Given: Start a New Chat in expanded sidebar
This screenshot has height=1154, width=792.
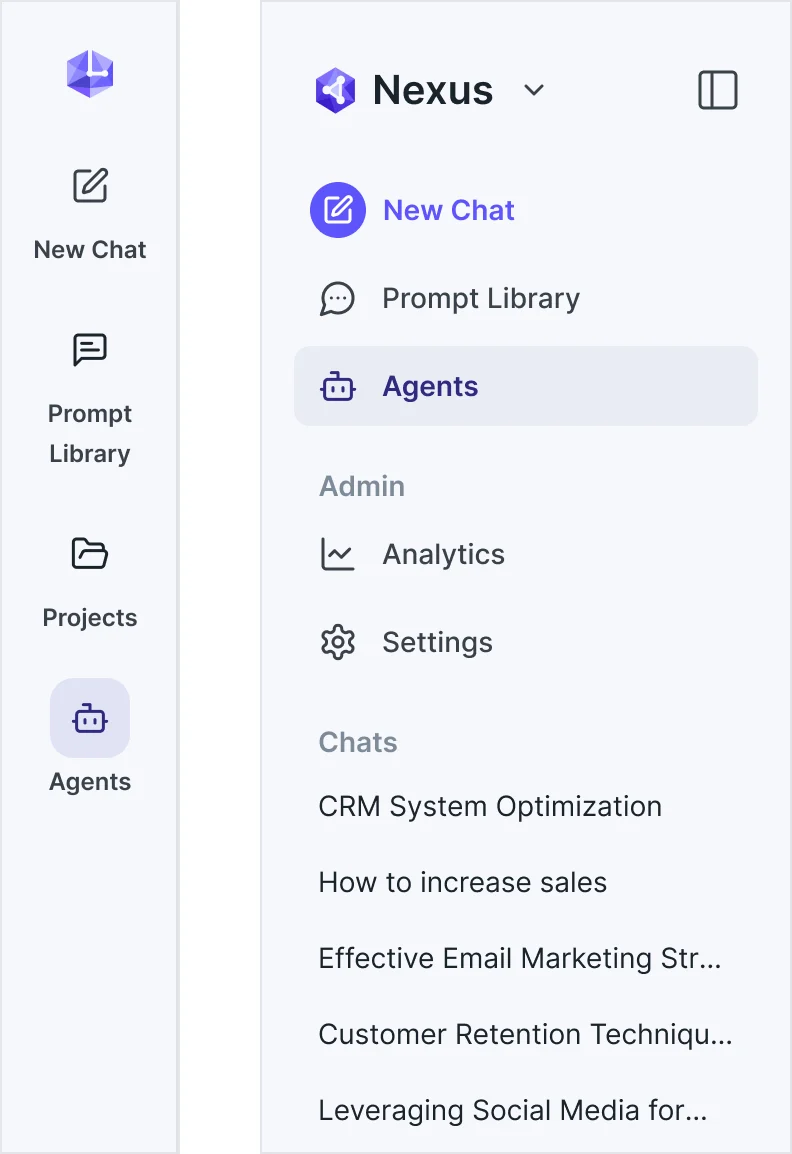Looking at the screenshot, I should click(449, 210).
